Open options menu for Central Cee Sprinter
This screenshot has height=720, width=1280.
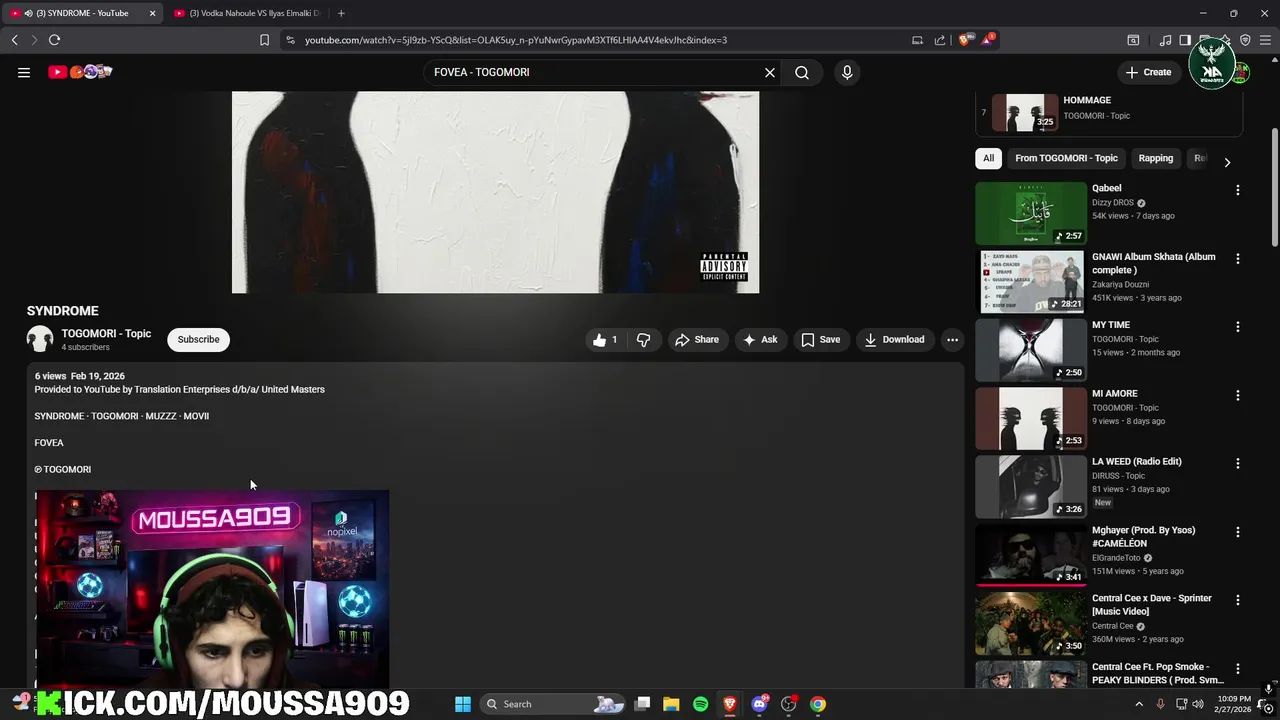[1237, 600]
